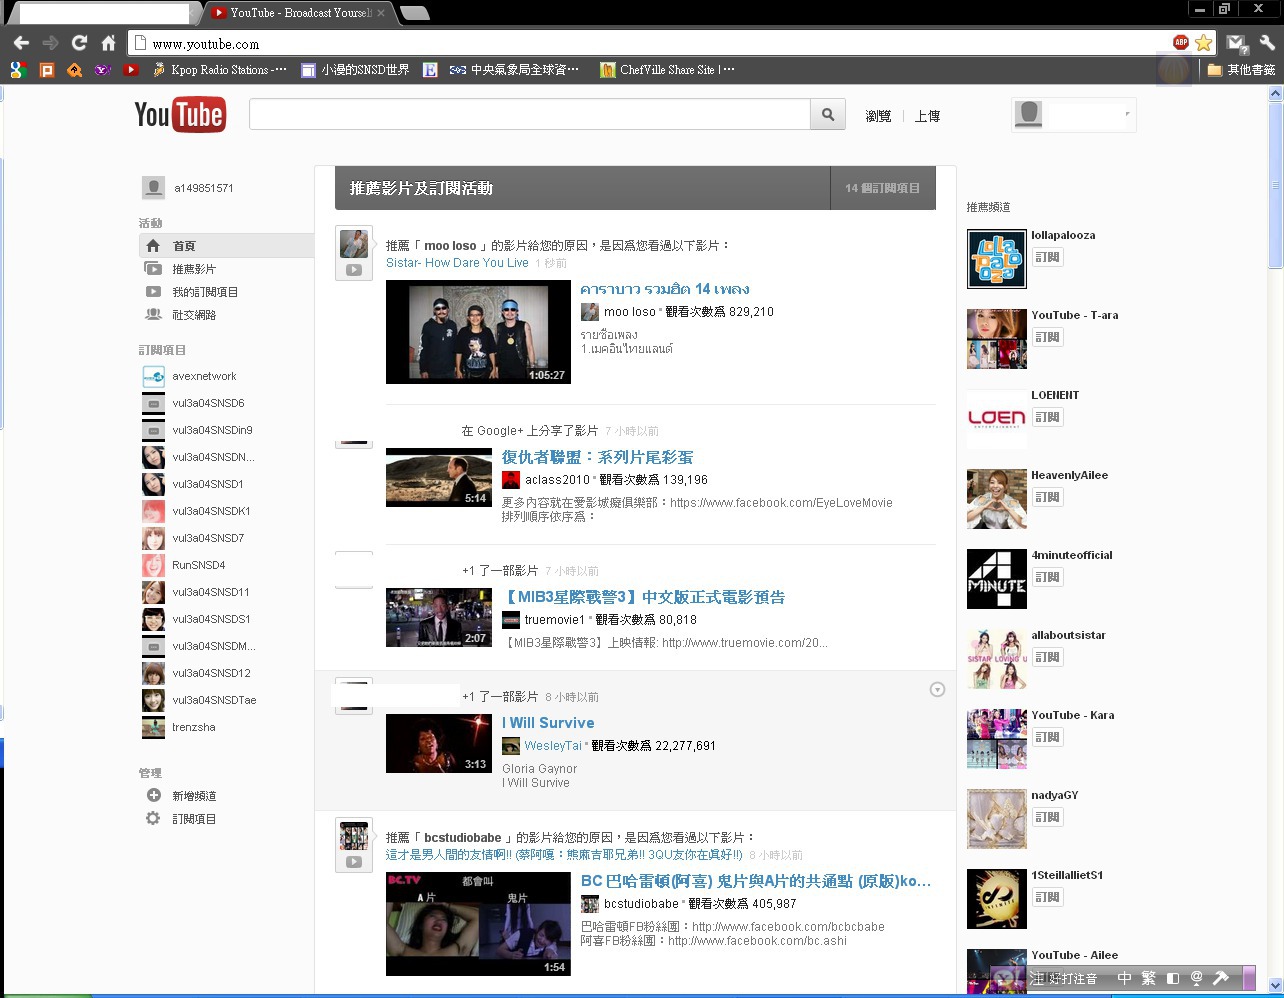
Task: Click the 新增頻道 plus icon
Action: pyautogui.click(x=153, y=795)
